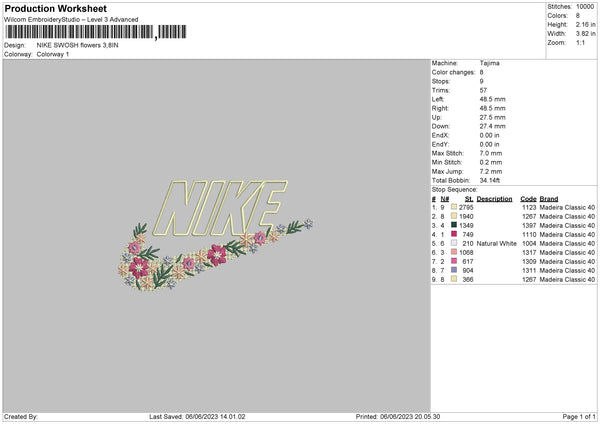Select the crimson swatch with code 1110
Viewport: 600px width, 424px height.
453,234
